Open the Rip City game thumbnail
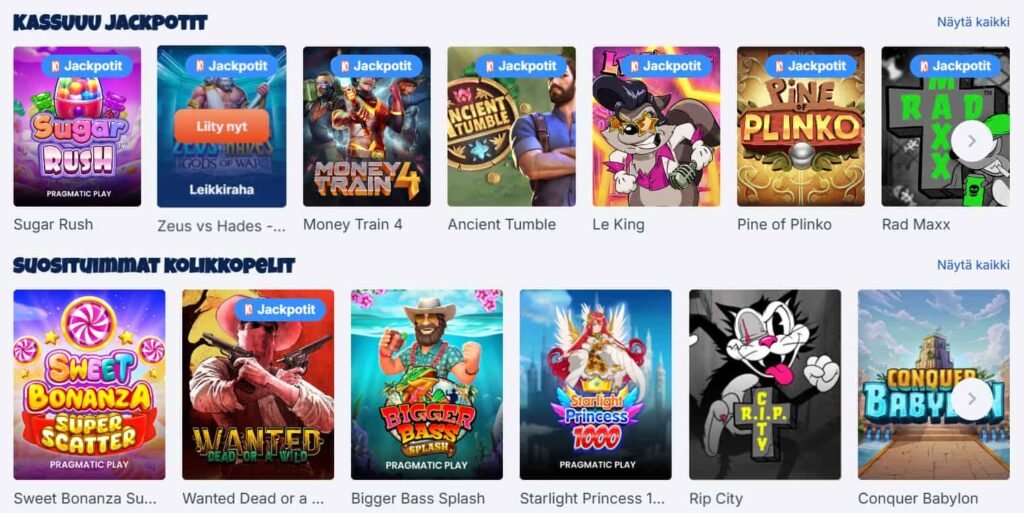This screenshot has width=1024, height=513. pos(765,384)
